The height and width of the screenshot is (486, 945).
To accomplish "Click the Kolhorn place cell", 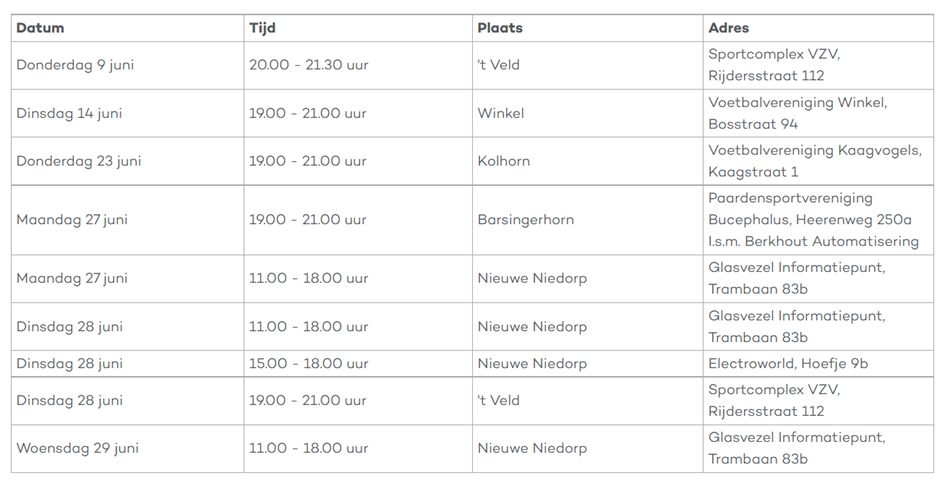I will 504,161.
